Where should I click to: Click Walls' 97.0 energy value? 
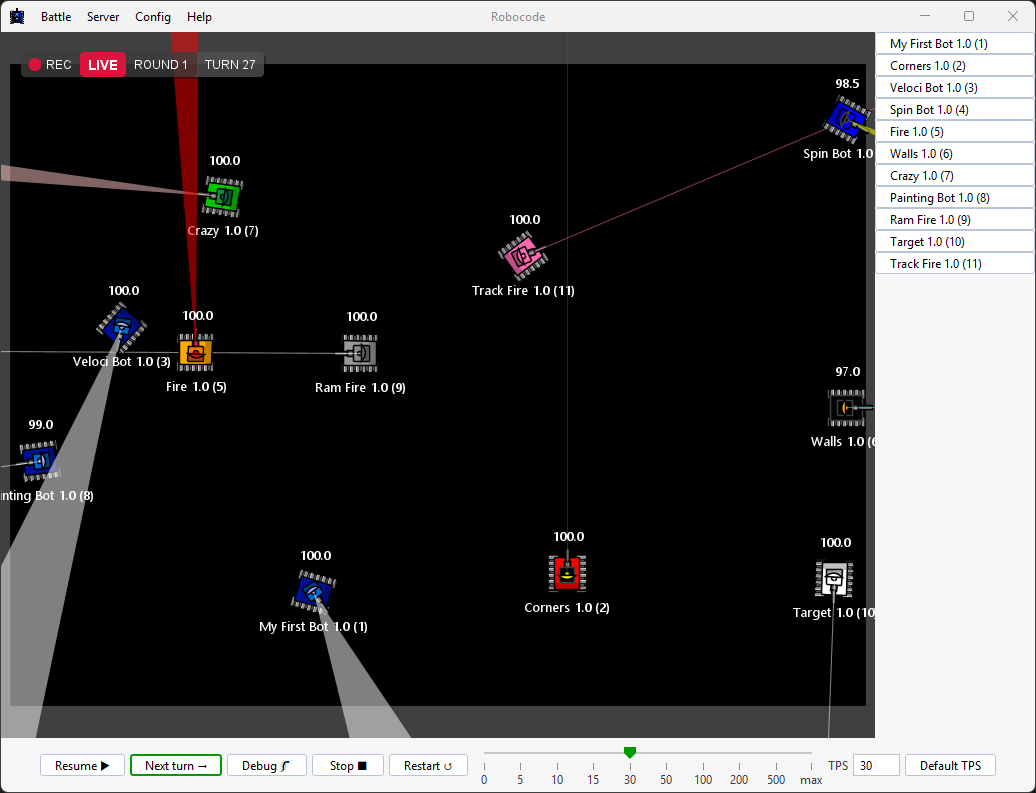point(848,371)
